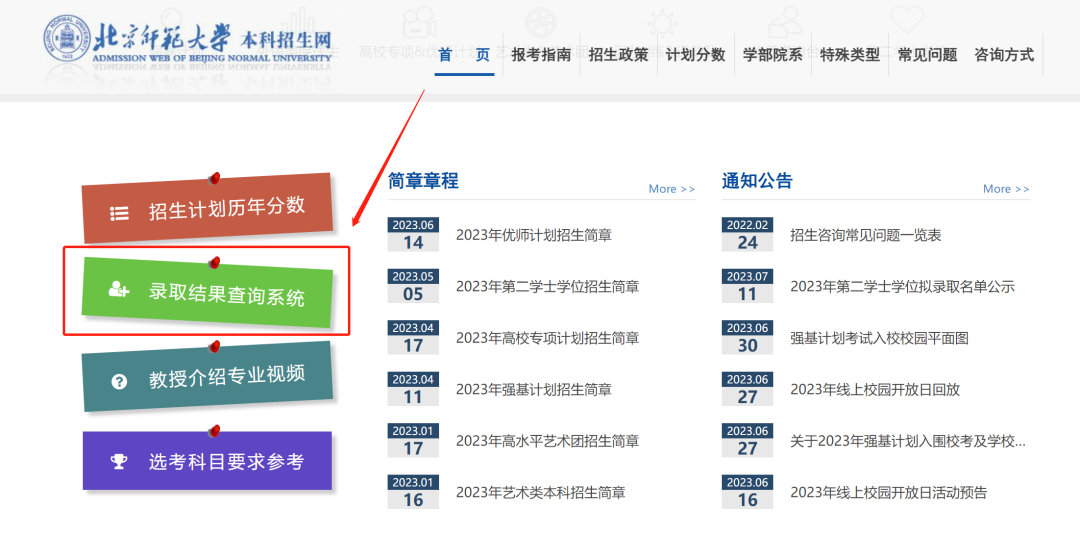Screen dimensions: 1080x534
Task: Open 2023年高校专项计划招生简章
Action: point(548,338)
